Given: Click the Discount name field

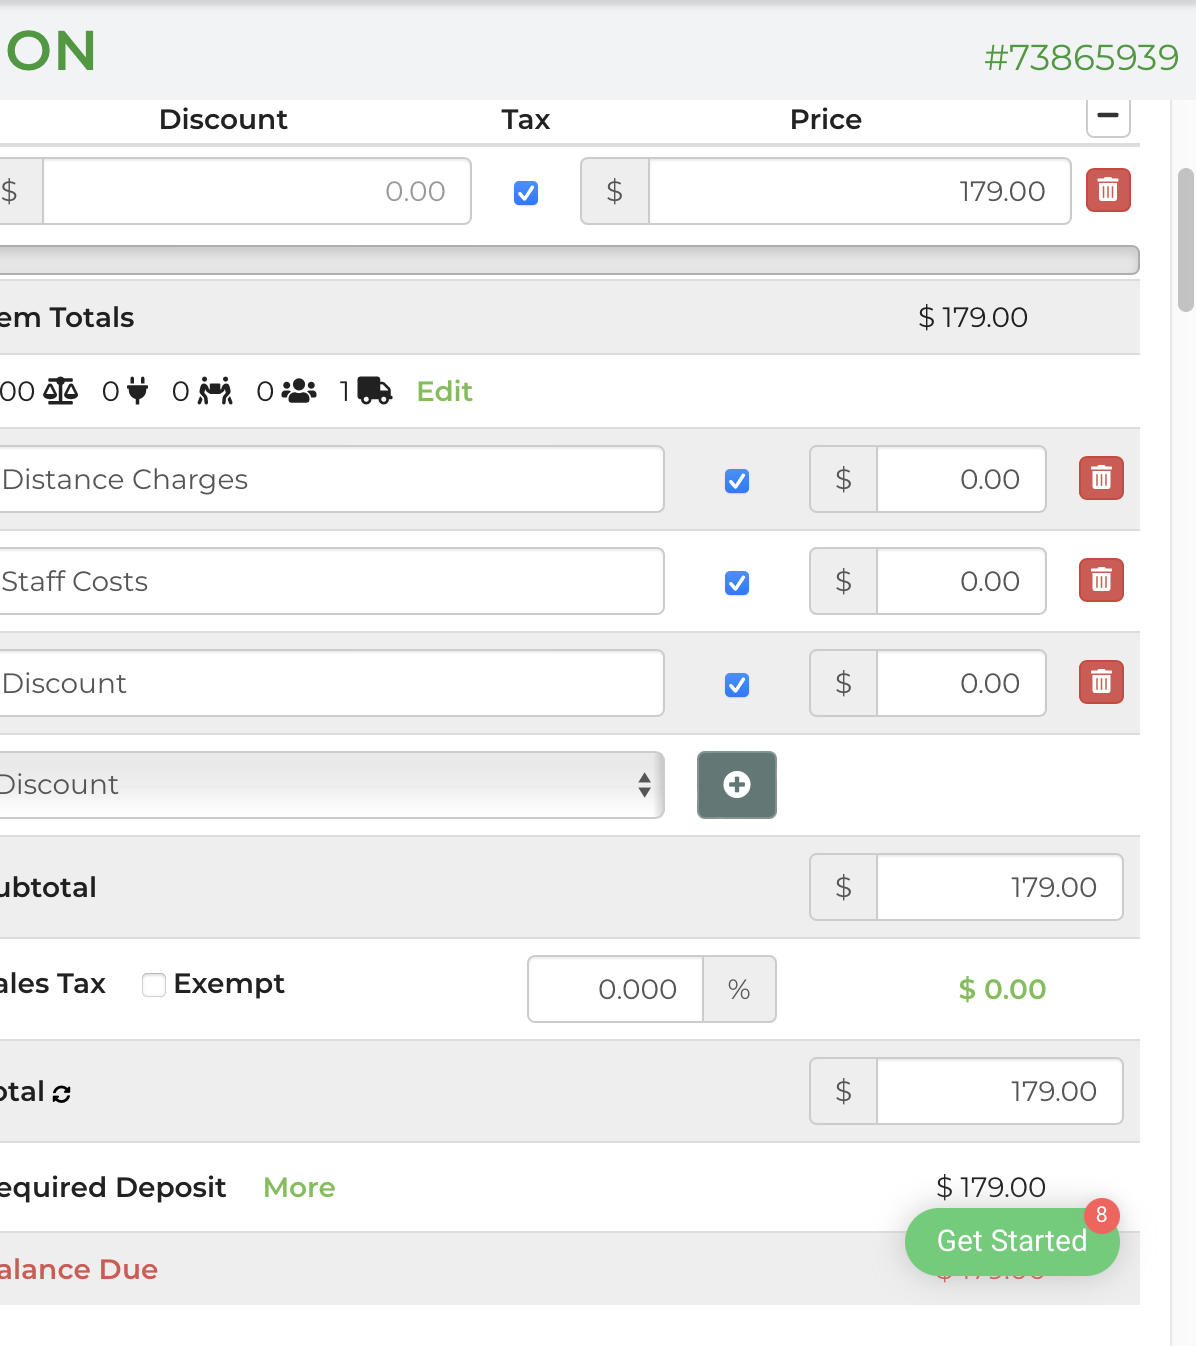Looking at the screenshot, I should (330, 683).
